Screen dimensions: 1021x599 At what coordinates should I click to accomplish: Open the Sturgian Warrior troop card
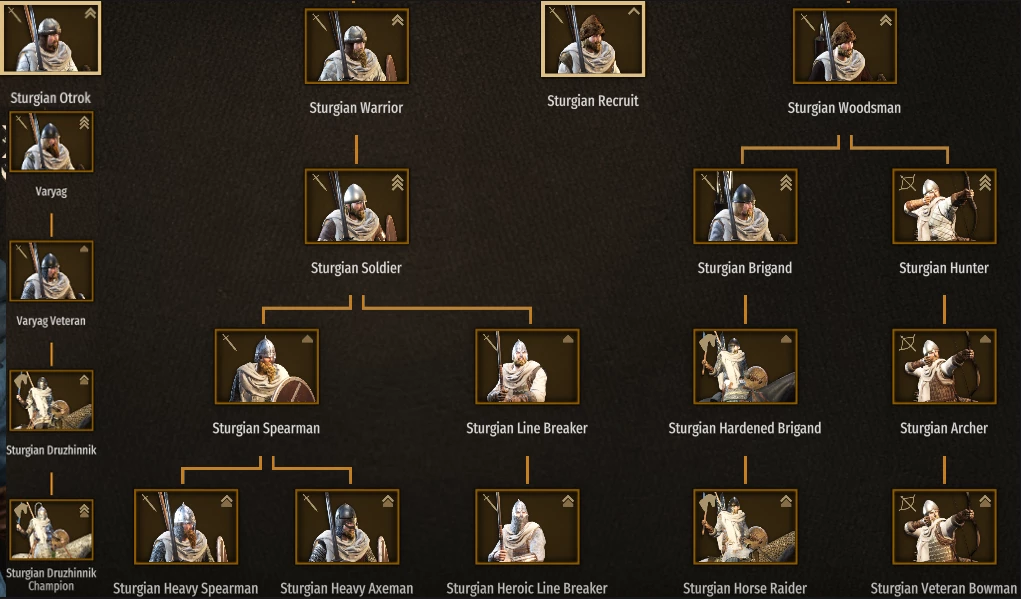357,46
